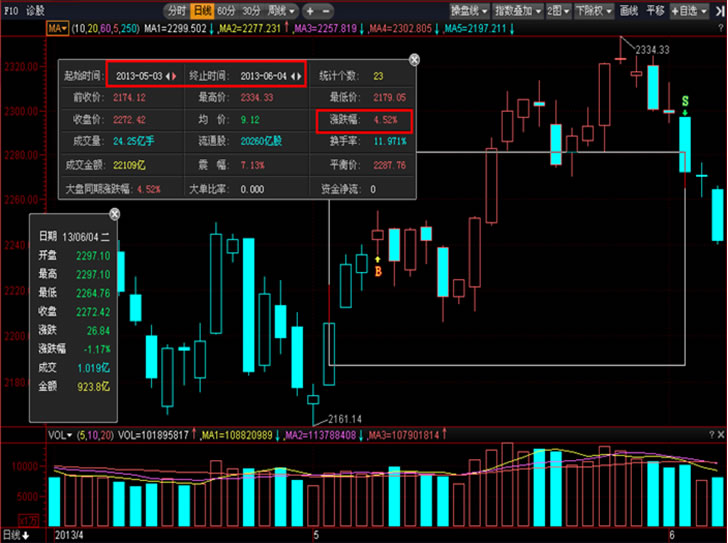Switch to the 分时 intraday tab
Viewport: 728px width, 543px height.
(176, 10)
